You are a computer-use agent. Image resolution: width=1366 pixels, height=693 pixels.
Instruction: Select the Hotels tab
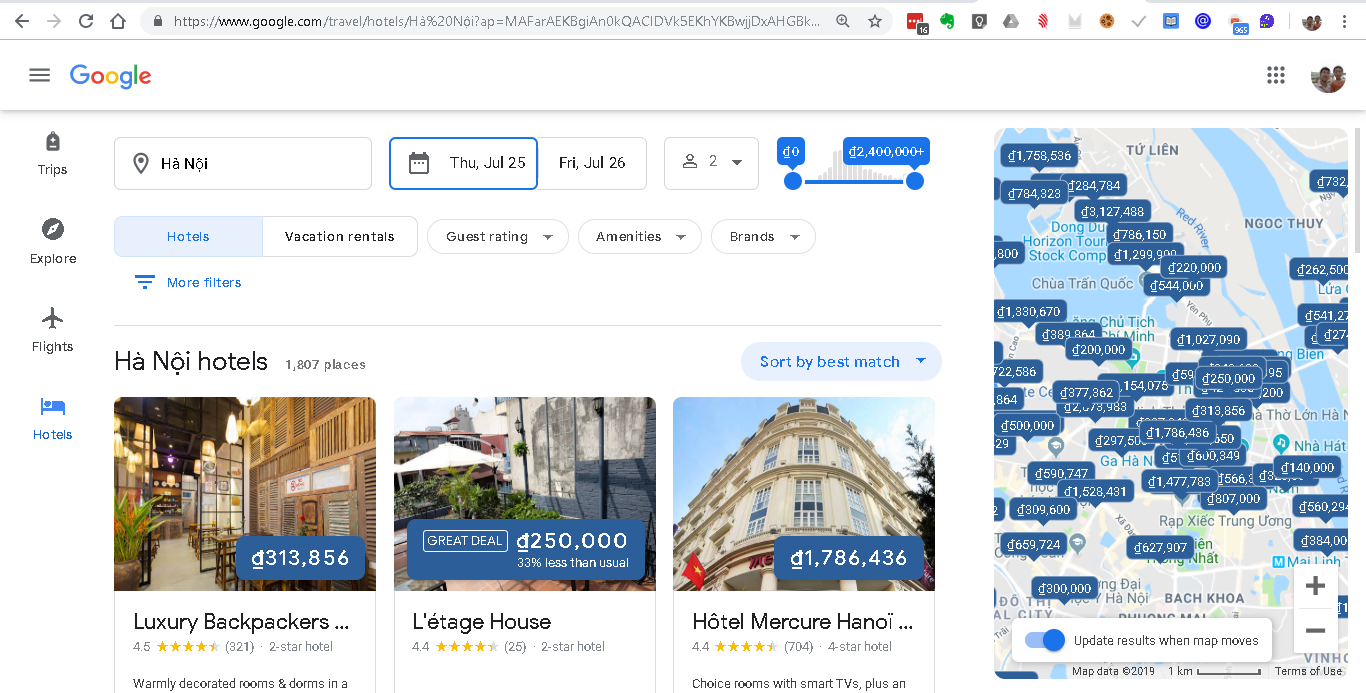point(188,237)
